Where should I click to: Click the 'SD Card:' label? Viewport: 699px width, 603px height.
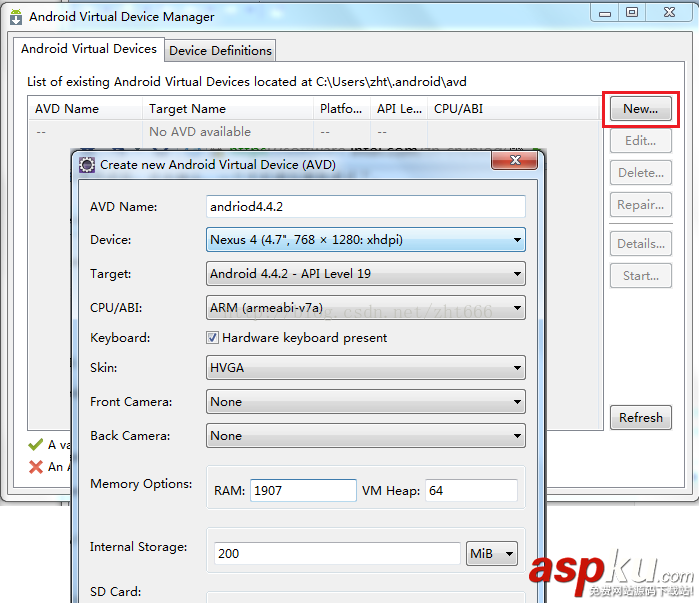pos(115,592)
